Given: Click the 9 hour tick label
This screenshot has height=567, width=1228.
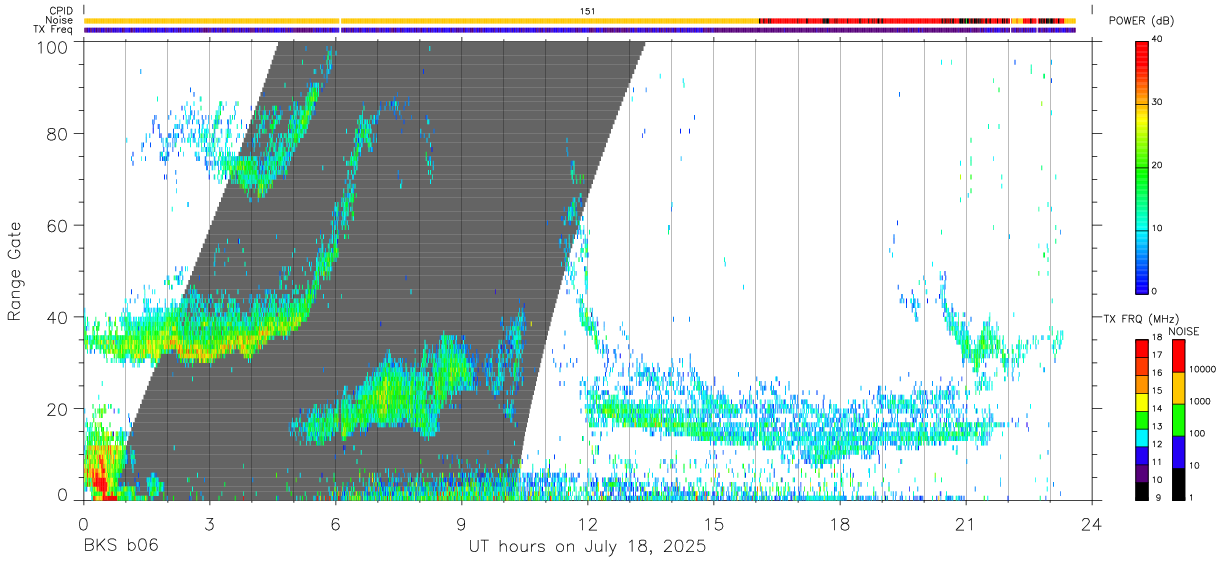Looking at the screenshot, I should pos(461,523).
